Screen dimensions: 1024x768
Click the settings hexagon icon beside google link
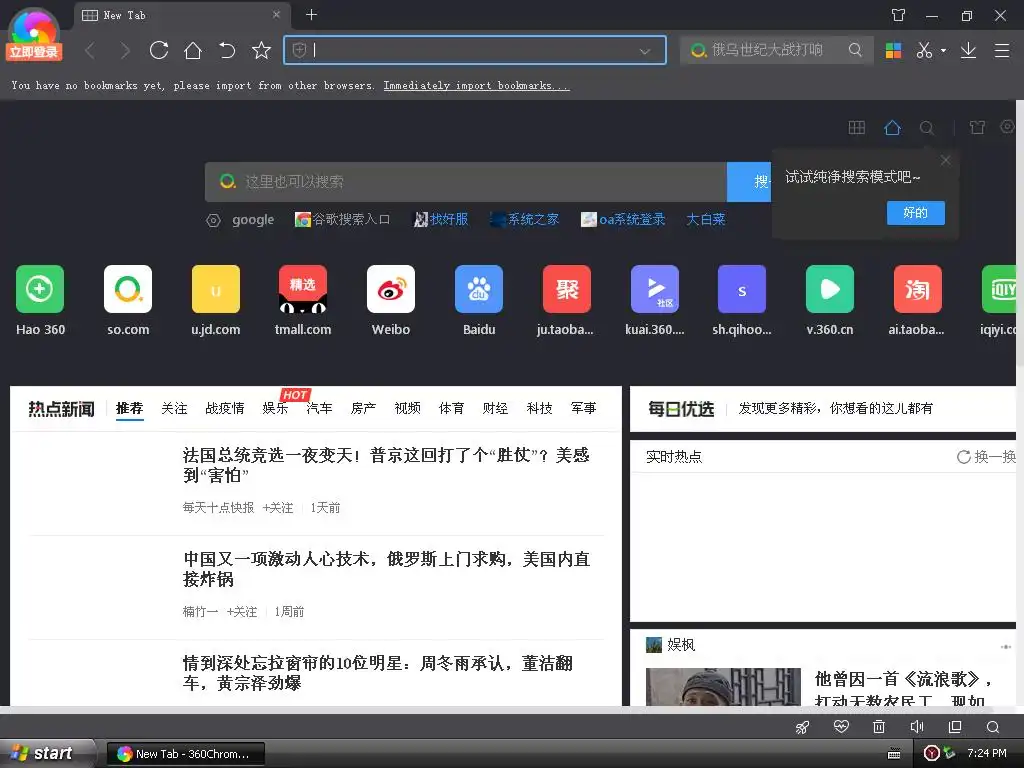point(213,220)
